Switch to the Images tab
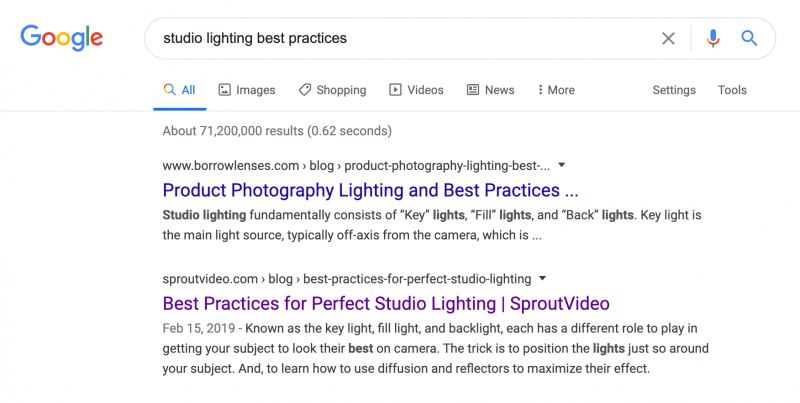 point(247,90)
